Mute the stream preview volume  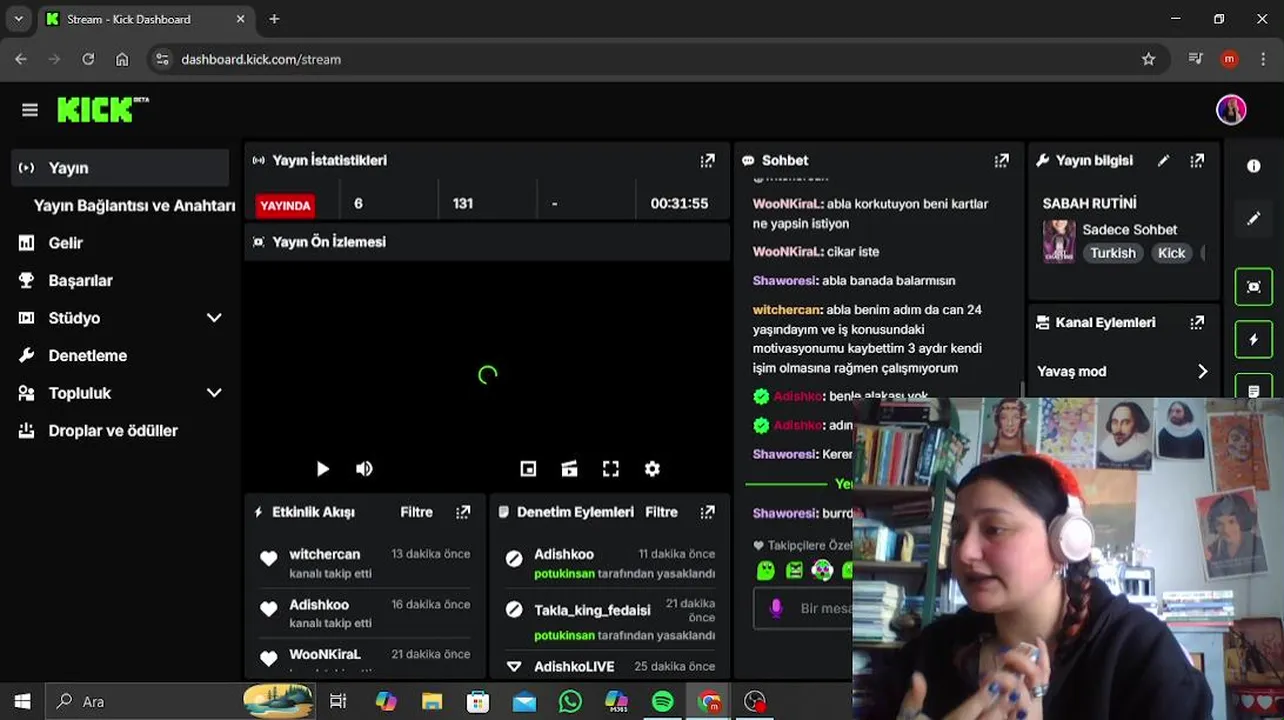[x=364, y=469]
